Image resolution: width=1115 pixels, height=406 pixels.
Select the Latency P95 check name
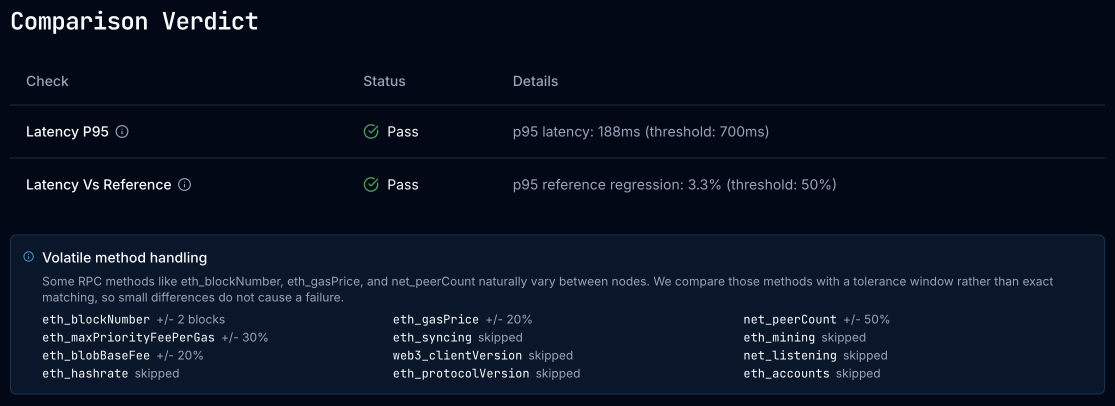67,132
